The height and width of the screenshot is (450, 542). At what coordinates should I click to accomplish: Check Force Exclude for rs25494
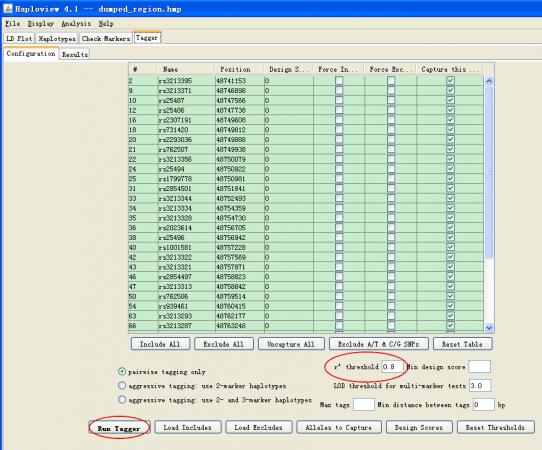click(391, 169)
